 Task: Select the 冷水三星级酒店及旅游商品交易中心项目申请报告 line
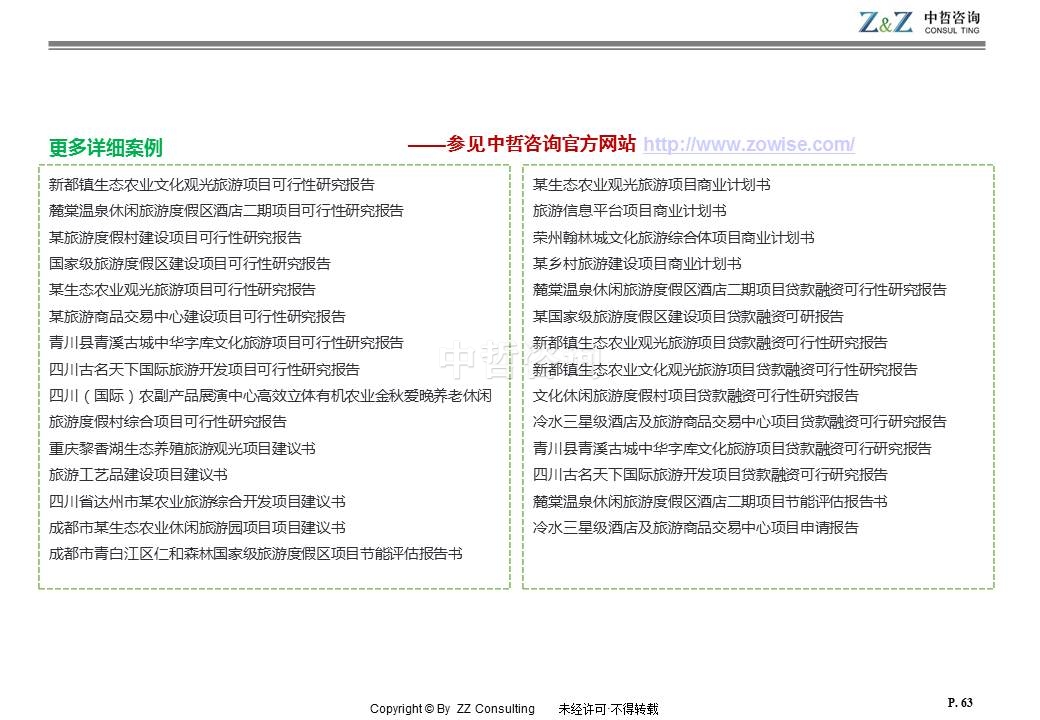pyautogui.click(x=695, y=528)
